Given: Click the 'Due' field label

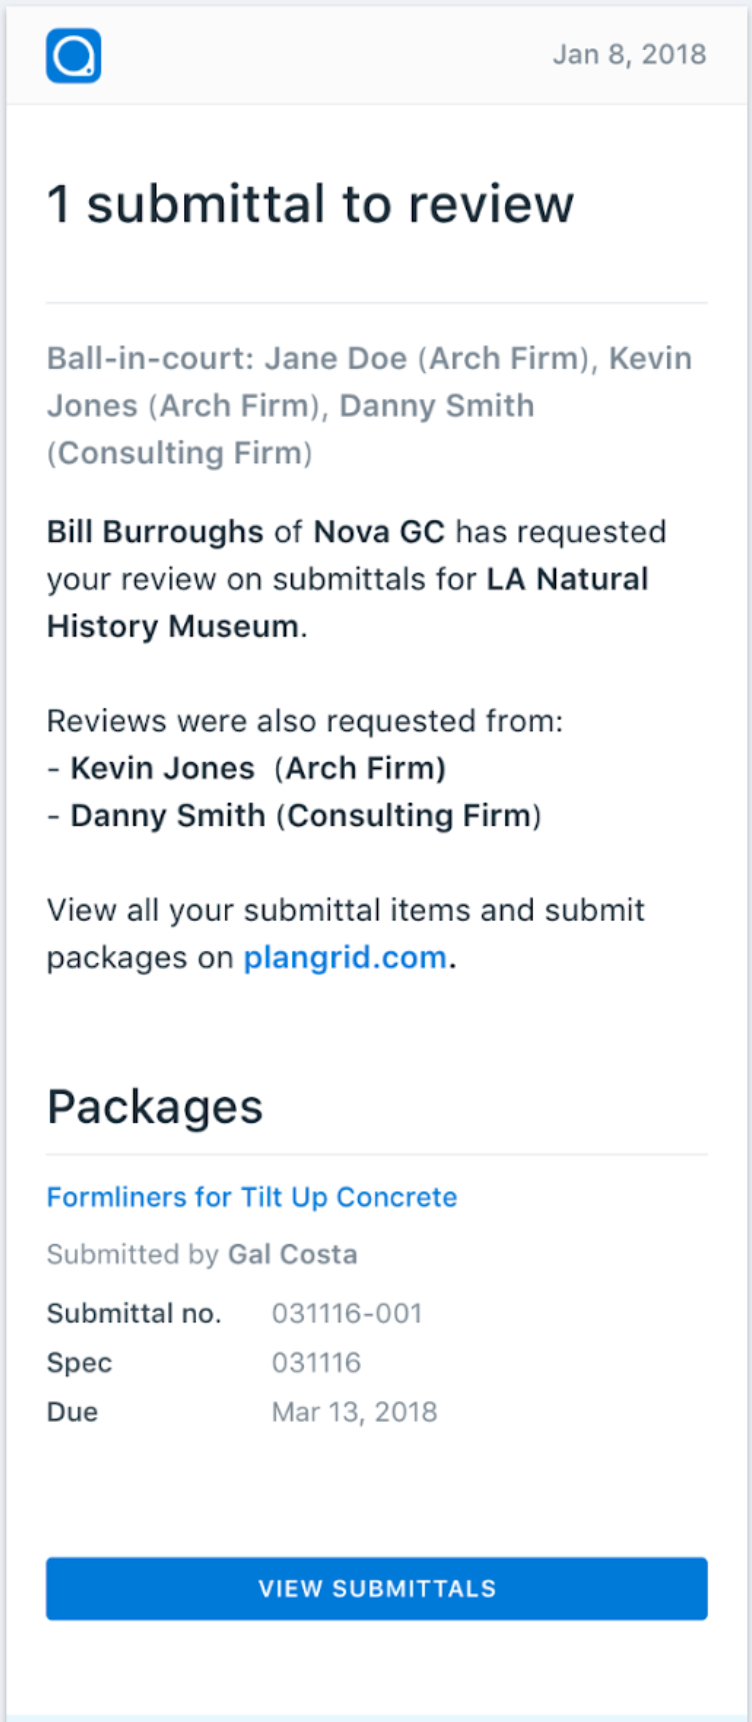Looking at the screenshot, I should point(72,1411).
